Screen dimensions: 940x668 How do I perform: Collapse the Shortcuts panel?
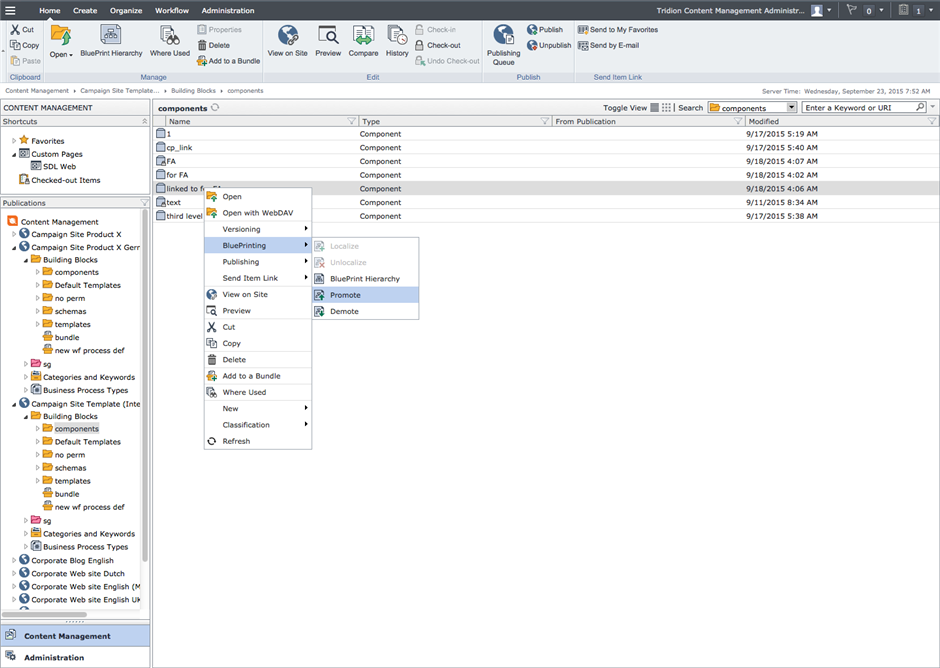pyautogui.click(x=144, y=121)
